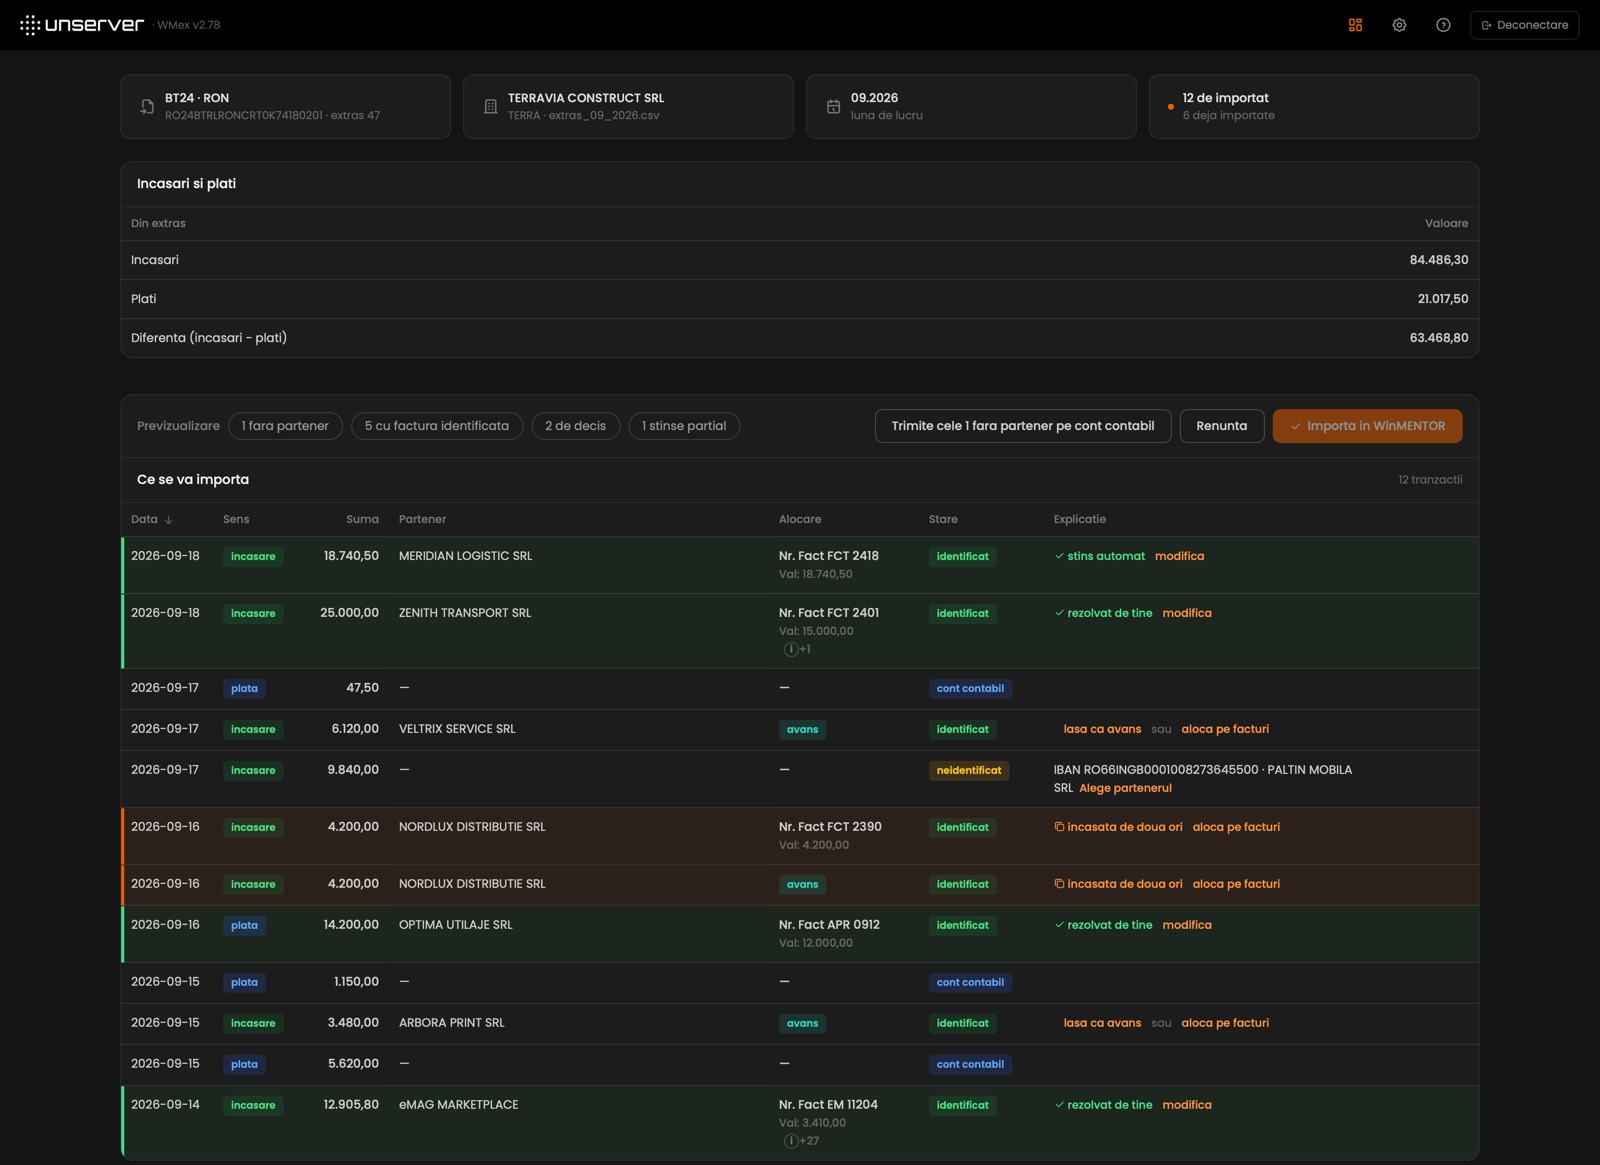Image resolution: width=1600 pixels, height=1165 pixels.
Task: Choose lasa ca avans for ARBORA PRINT
Action: point(1102,1023)
